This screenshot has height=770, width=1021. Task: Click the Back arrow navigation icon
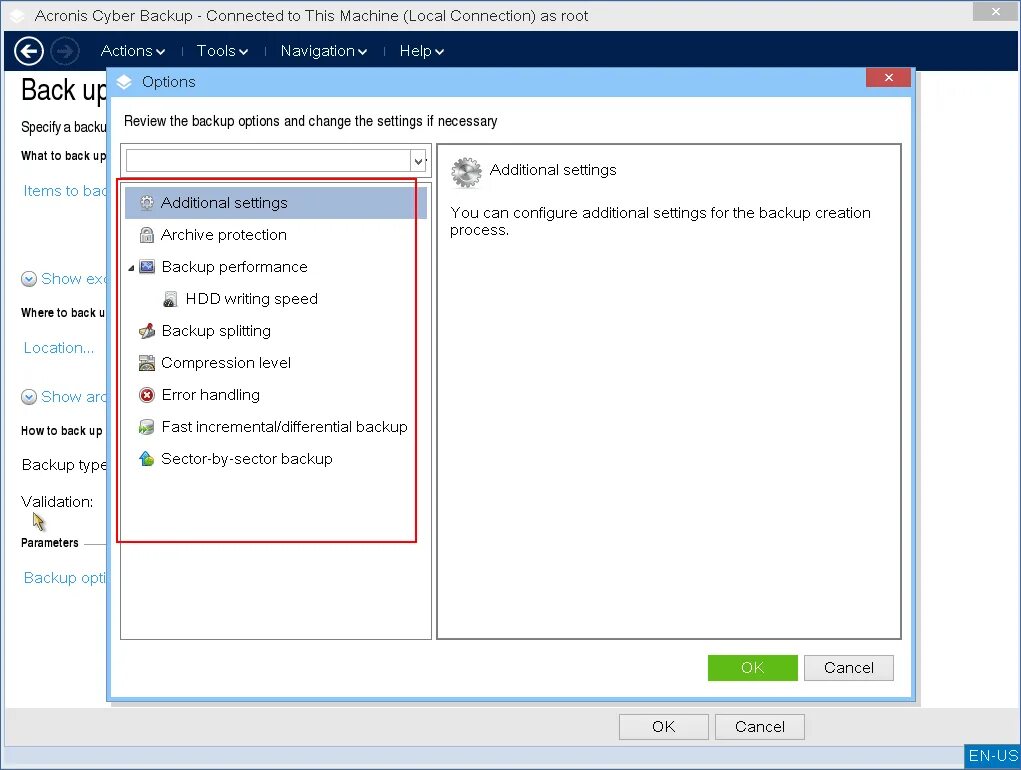tap(29, 51)
